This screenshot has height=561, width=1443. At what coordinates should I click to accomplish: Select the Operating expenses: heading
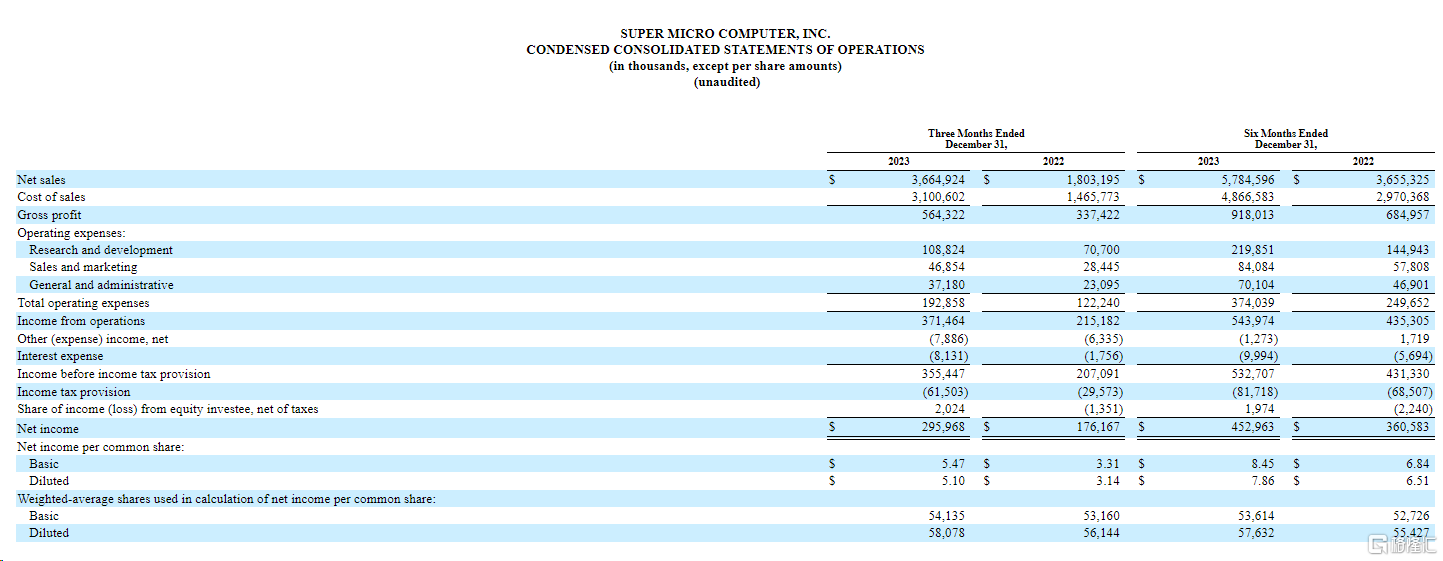pos(71,232)
